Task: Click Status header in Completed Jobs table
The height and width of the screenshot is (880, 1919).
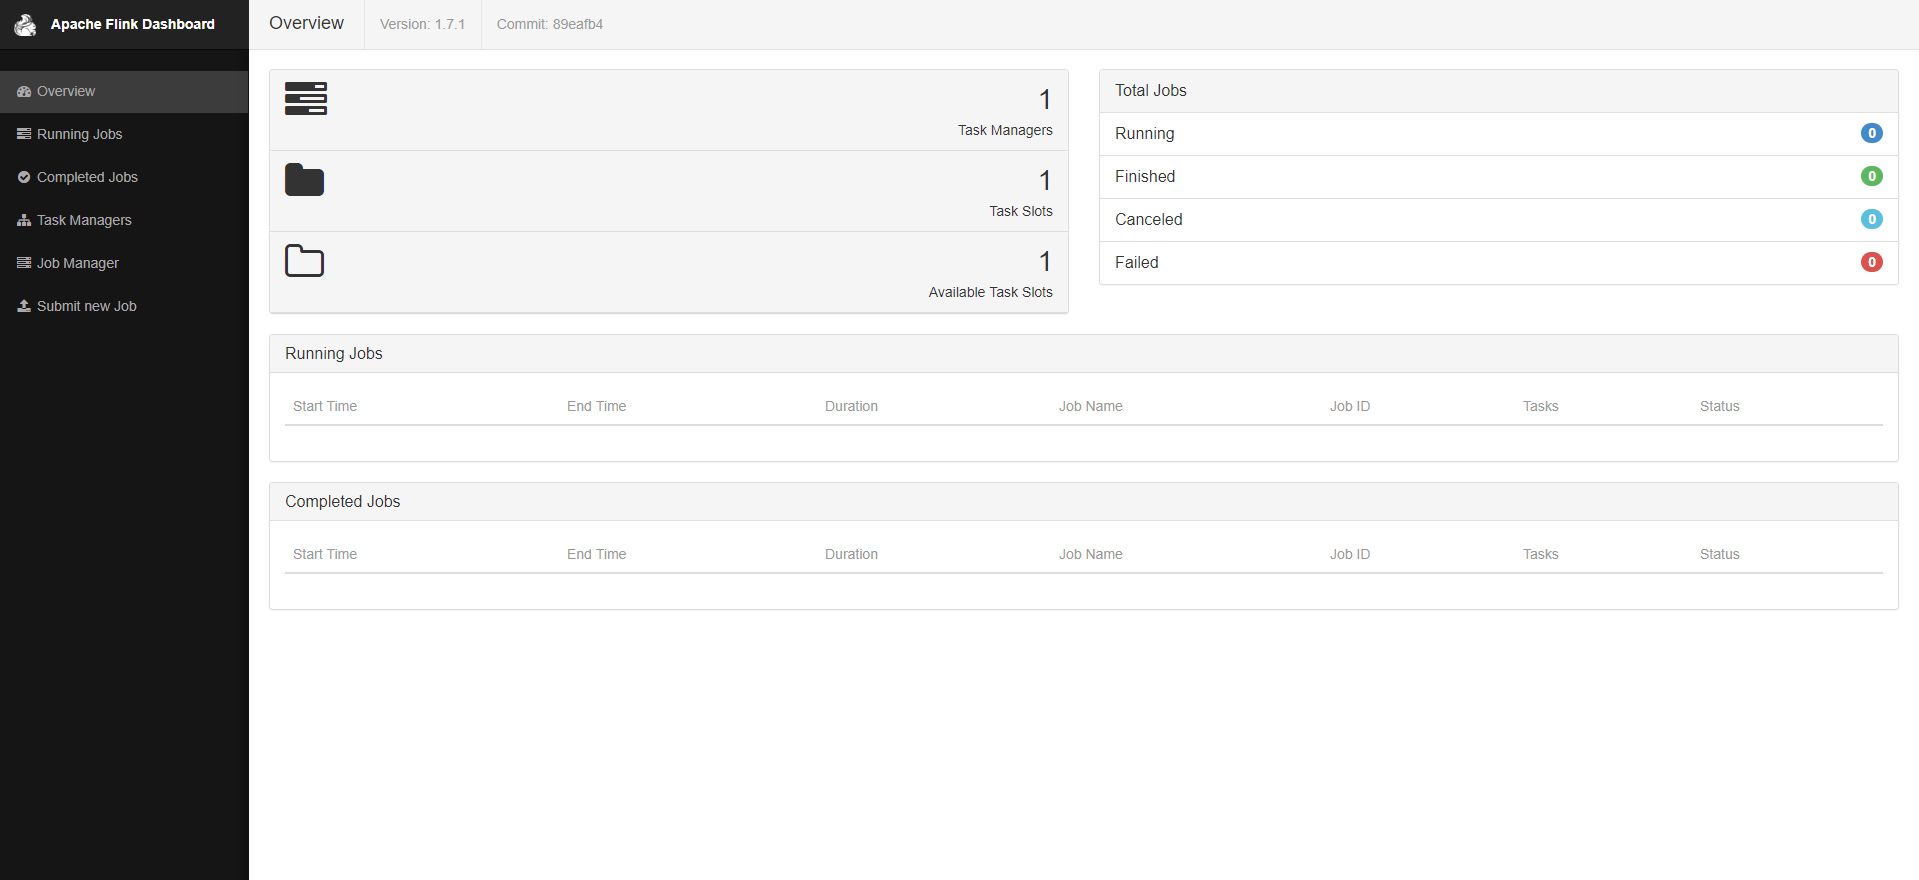Action: coord(1719,554)
